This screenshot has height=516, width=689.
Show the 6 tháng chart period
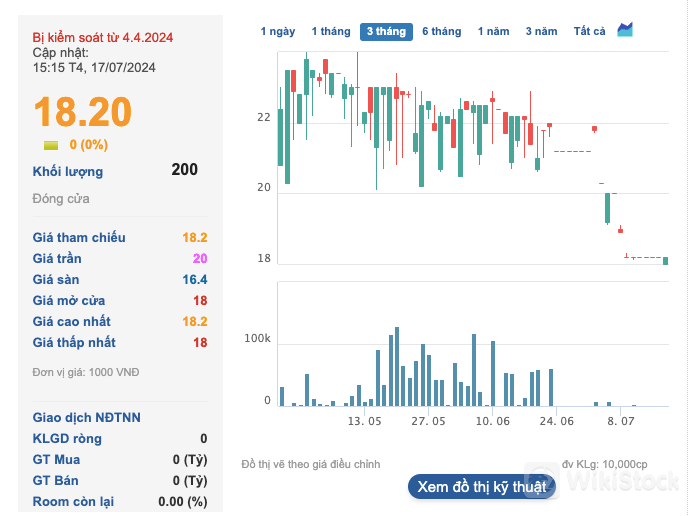click(x=441, y=32)
